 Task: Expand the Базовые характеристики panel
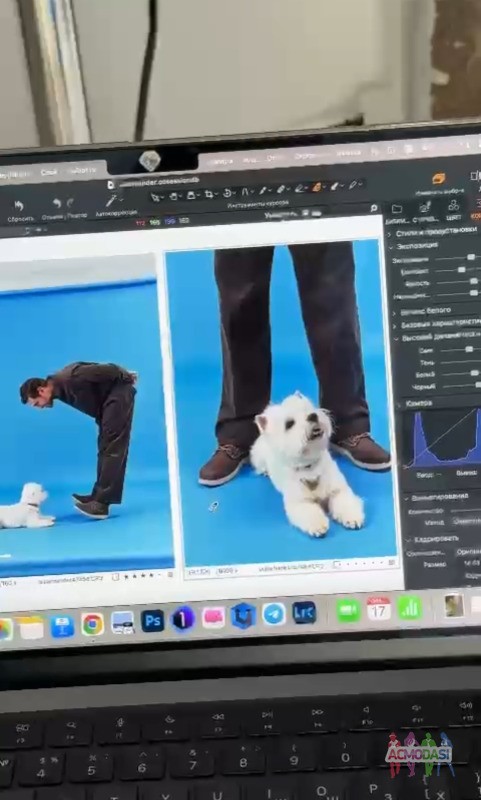pyautogui.click(x=394, y=325)
